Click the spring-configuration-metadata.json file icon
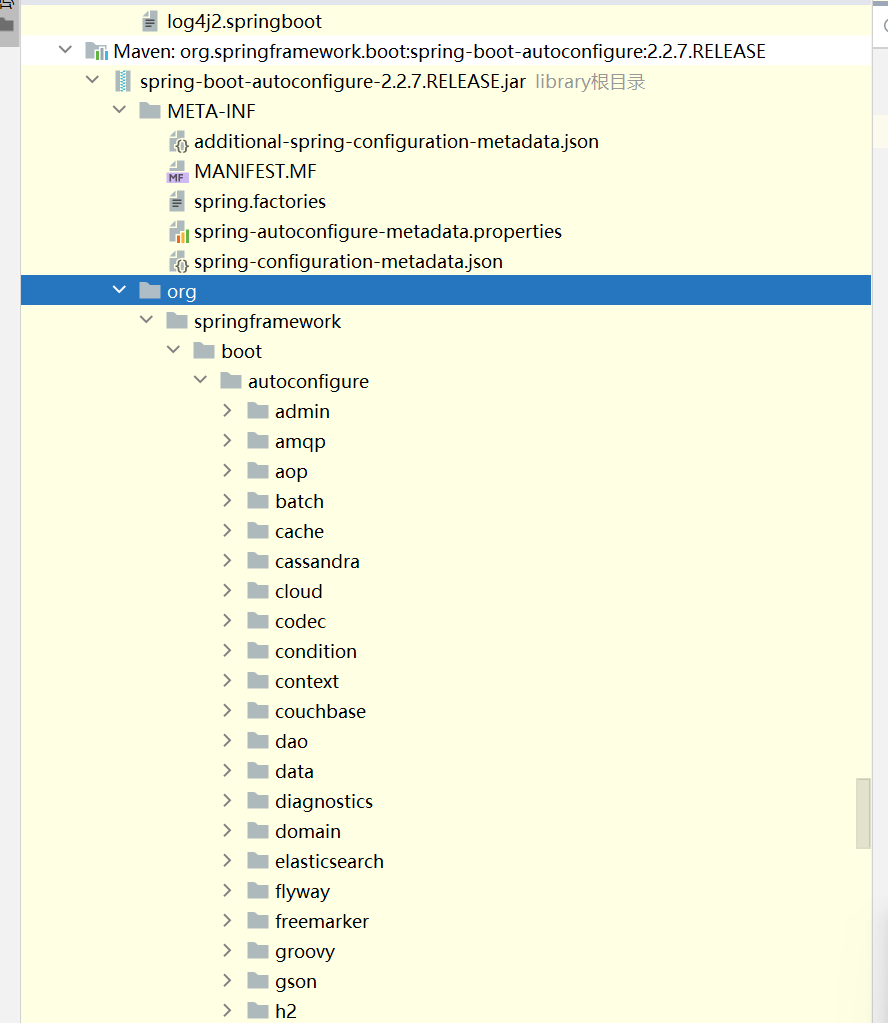Viewport: 888px width, 1023px height. point(178,262)
